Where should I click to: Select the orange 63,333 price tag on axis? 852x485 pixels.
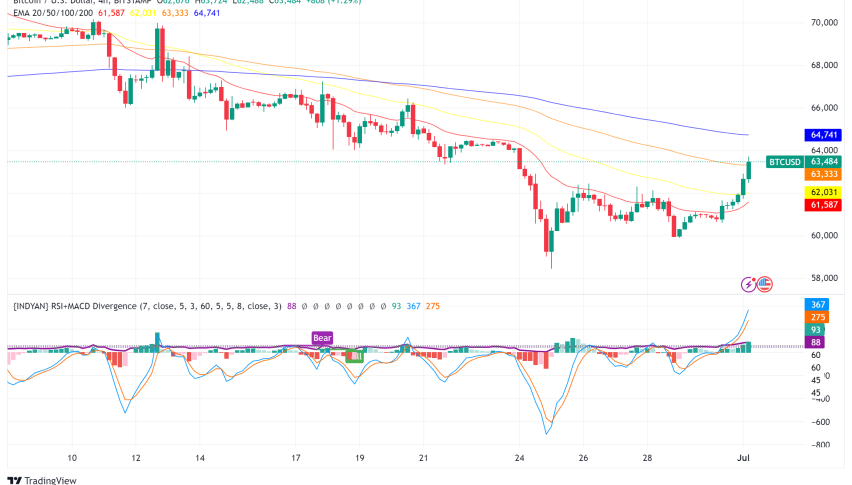[x=823, y=174]
